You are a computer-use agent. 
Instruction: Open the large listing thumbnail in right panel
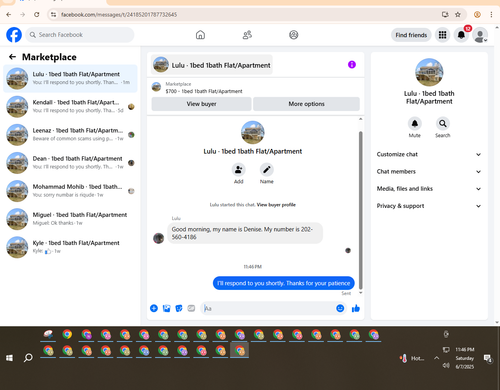429,72
